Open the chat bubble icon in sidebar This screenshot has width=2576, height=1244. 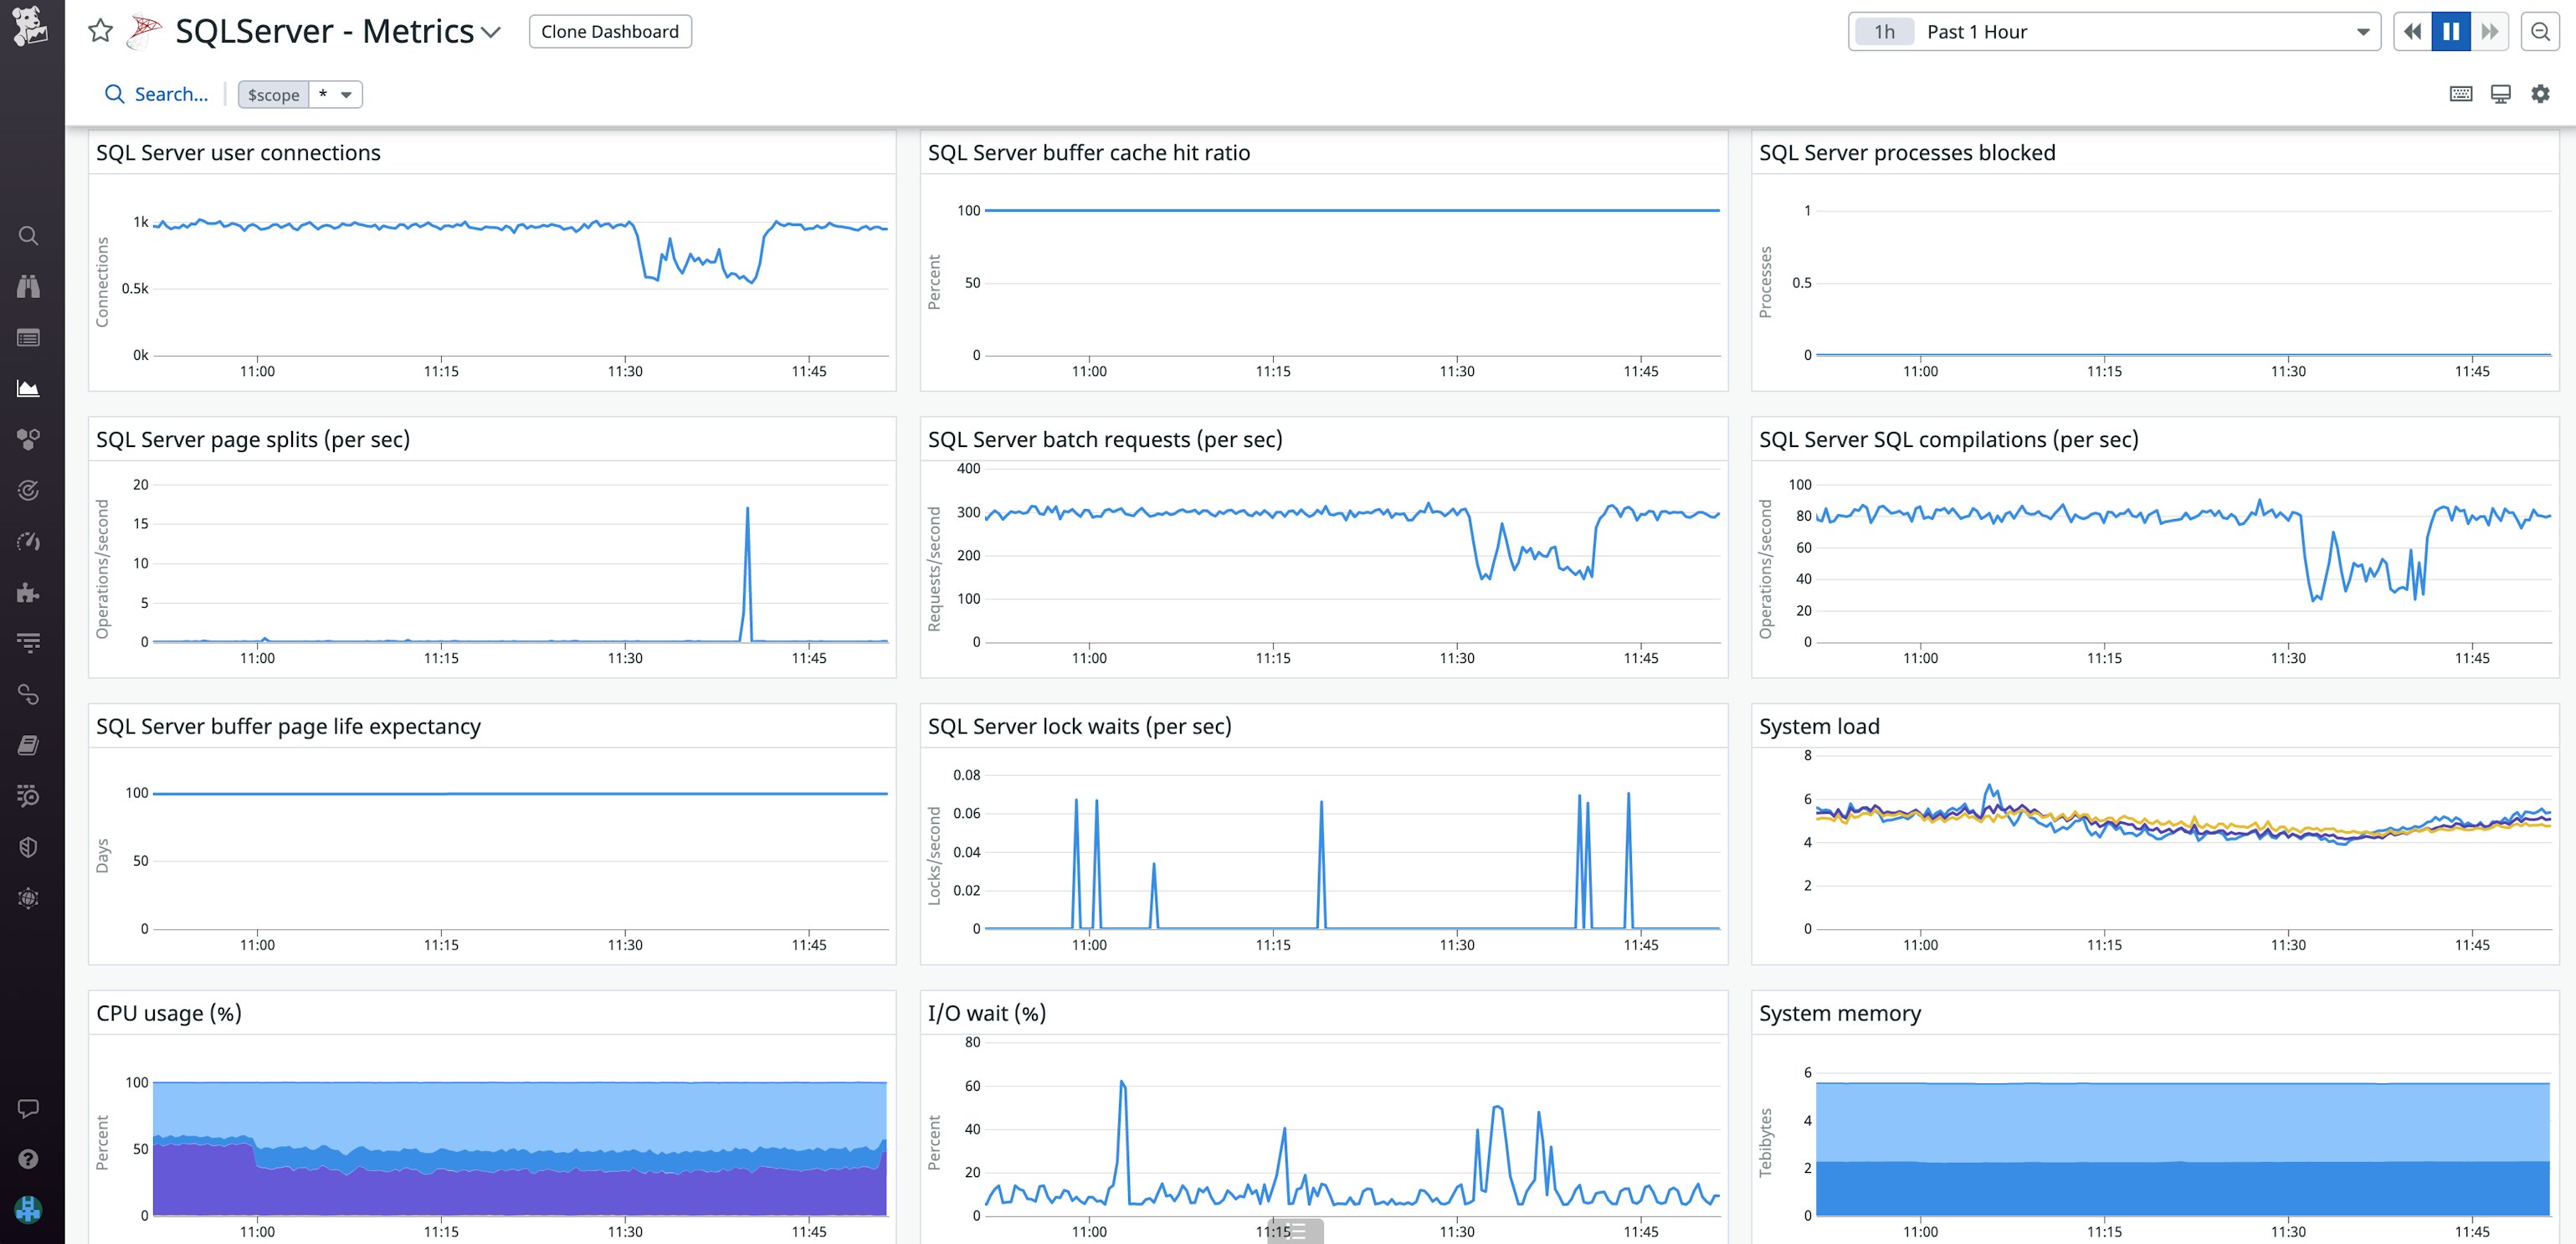click(x=28, y=1107)
